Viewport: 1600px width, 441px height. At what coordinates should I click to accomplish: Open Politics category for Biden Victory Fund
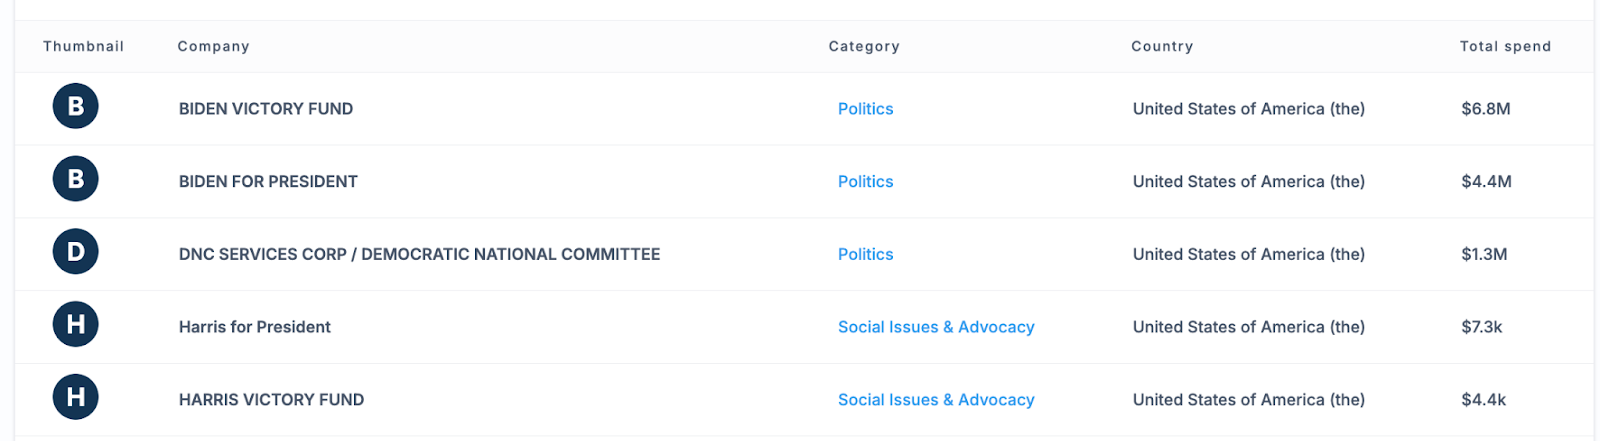point(866,109)
